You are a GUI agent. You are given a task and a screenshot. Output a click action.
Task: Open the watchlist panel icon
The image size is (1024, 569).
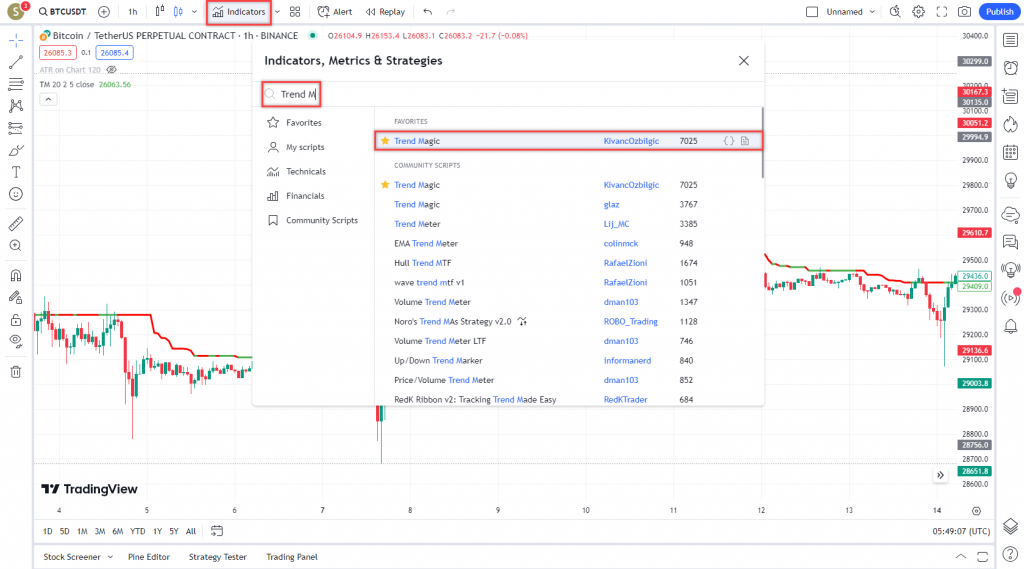coord(1010,41)
